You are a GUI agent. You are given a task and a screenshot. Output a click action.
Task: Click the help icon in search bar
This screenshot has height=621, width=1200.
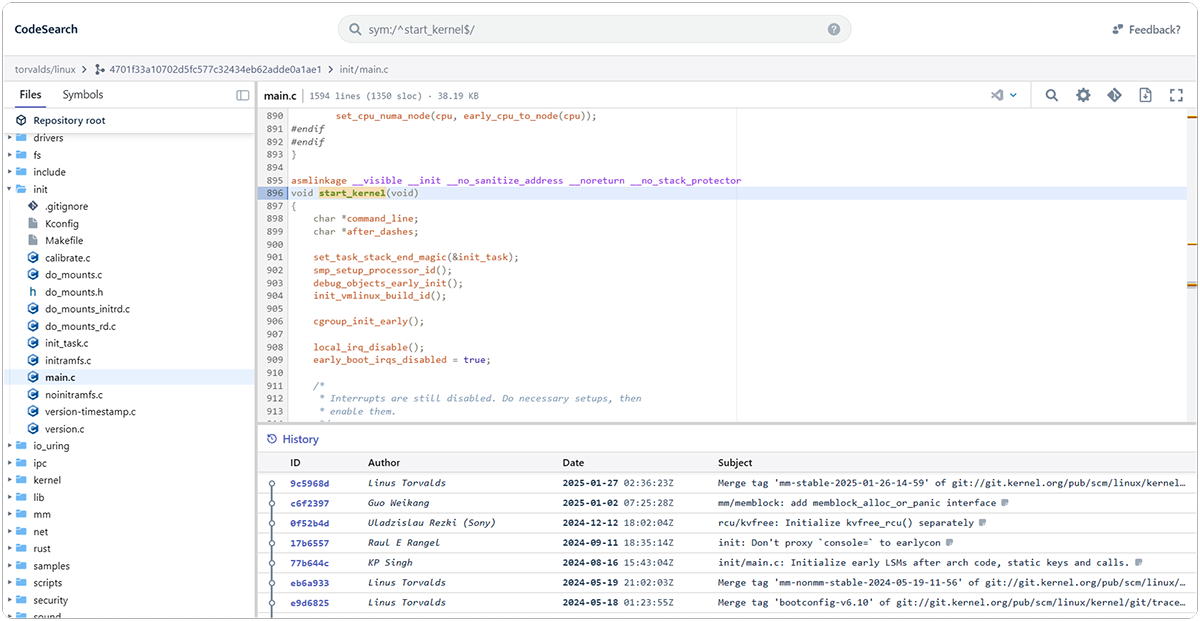point(834,29)
